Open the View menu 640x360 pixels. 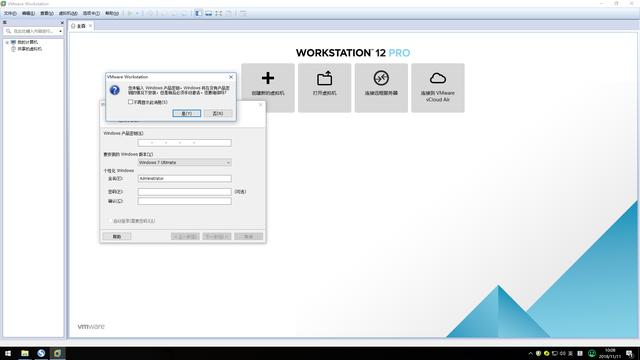click(x=47, y=13)
